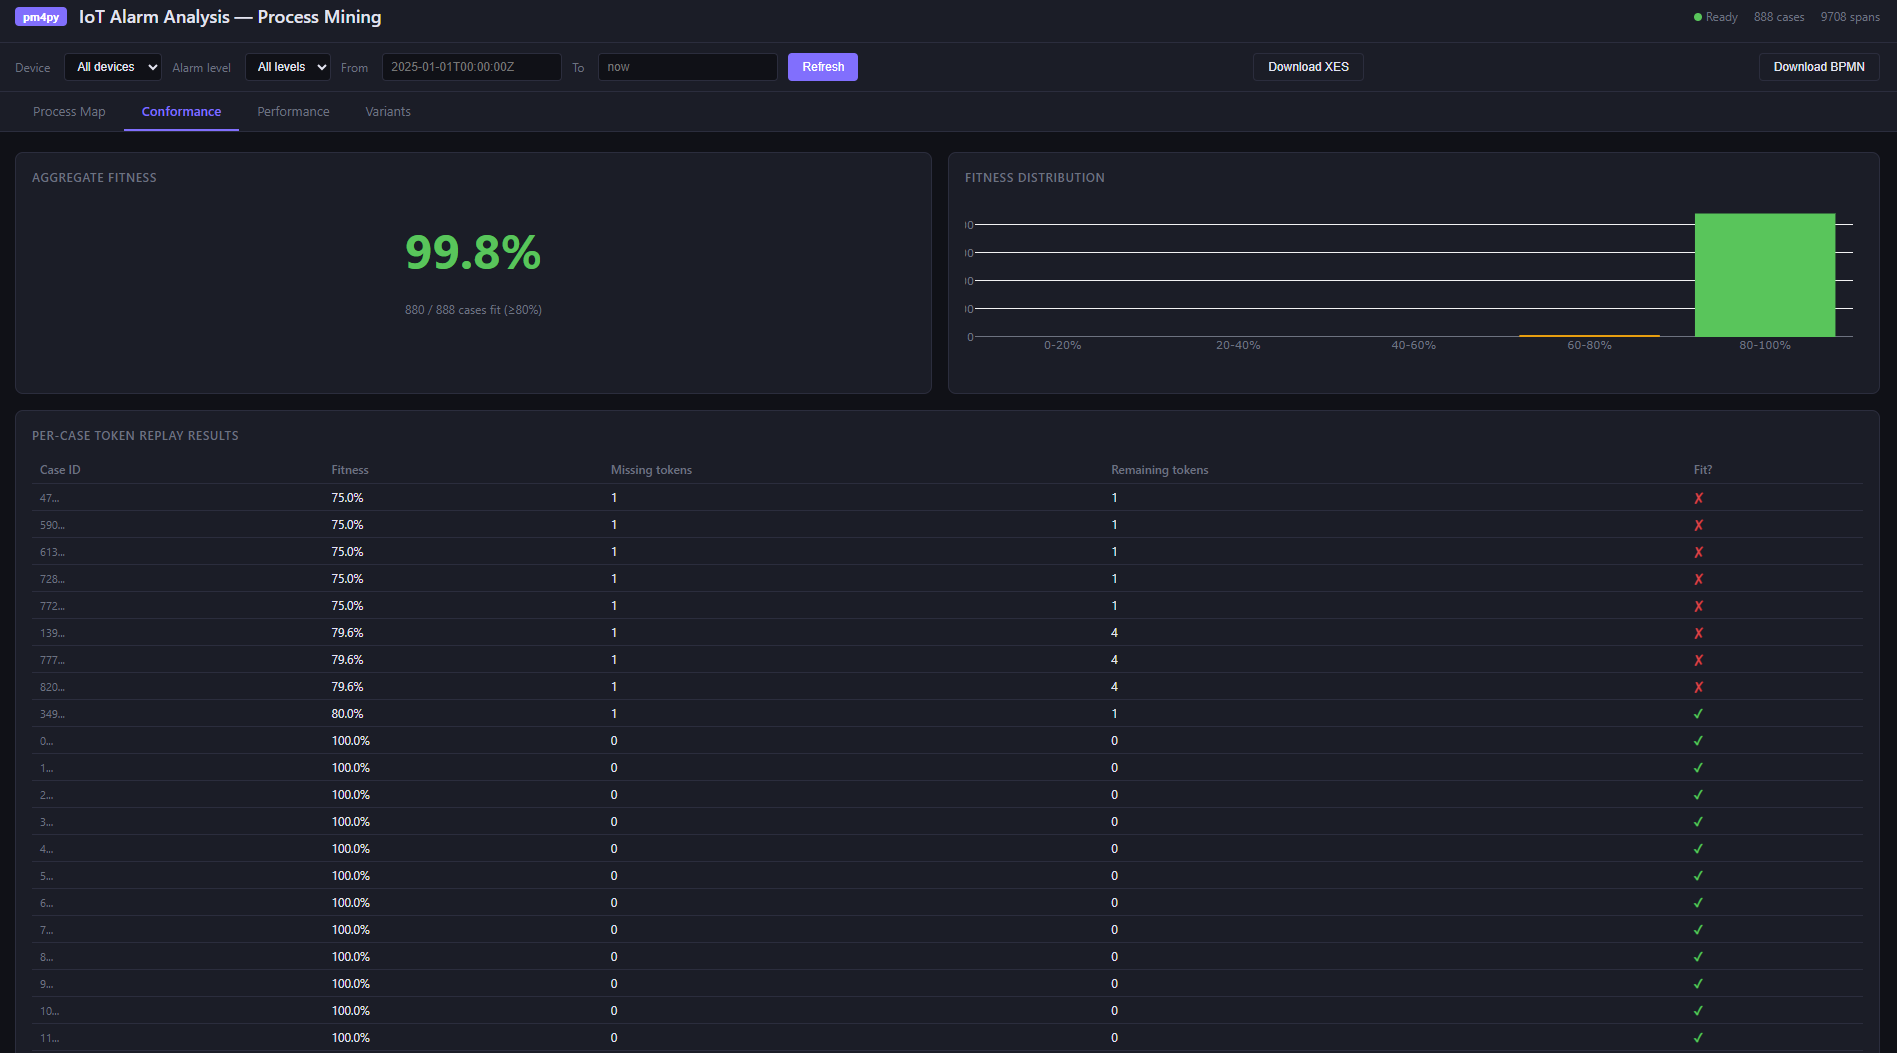1897x1053 pixels.
Task: Click the red X indicator for case 820
Action: [x=1698, y=687]
